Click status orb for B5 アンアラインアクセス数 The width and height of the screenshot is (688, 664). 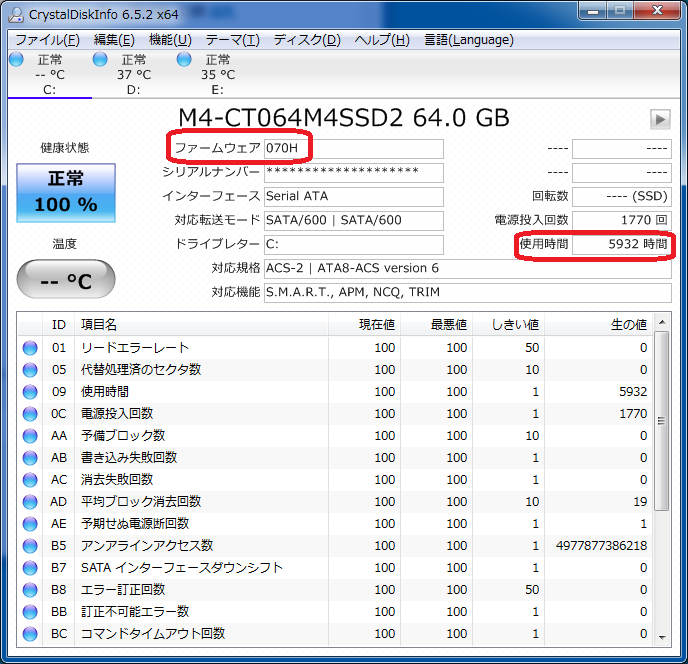click(30, 546)
